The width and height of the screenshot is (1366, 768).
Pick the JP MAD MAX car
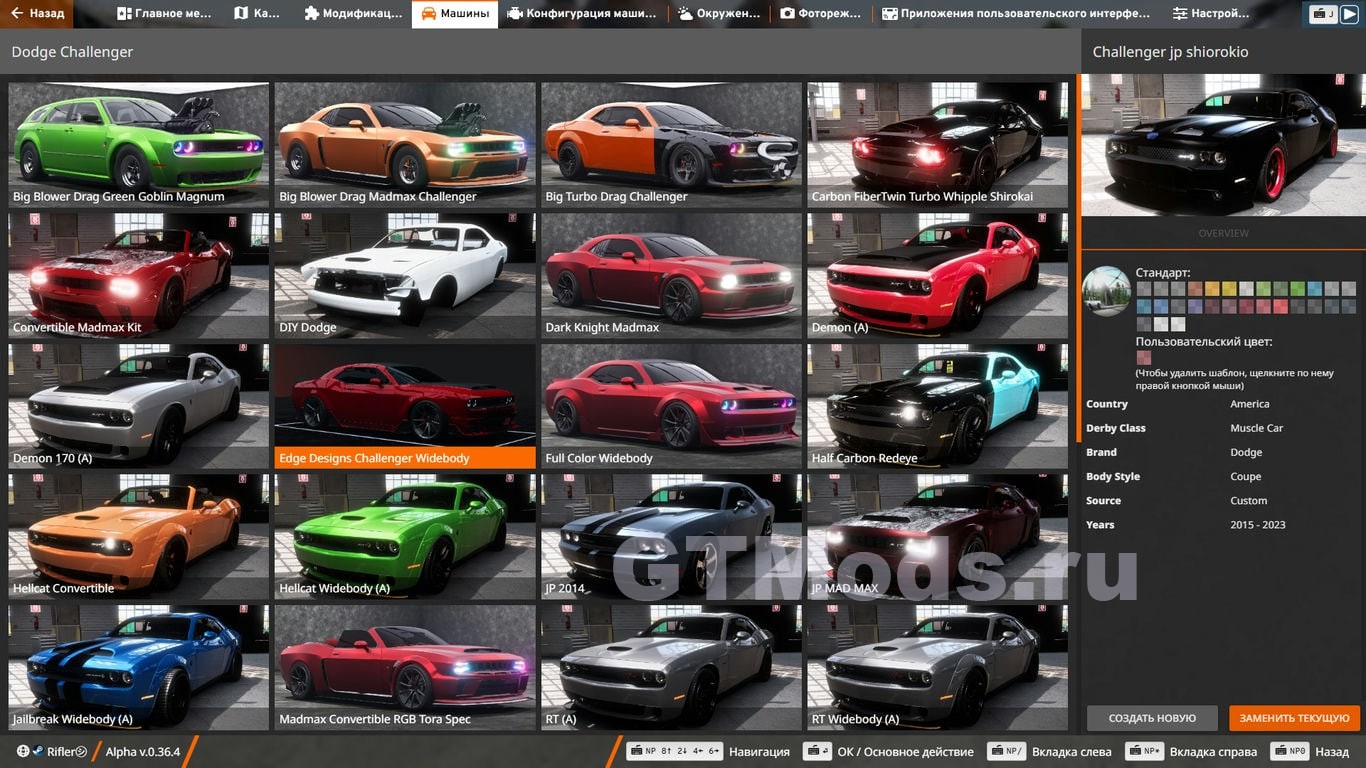tap(938, 536)
